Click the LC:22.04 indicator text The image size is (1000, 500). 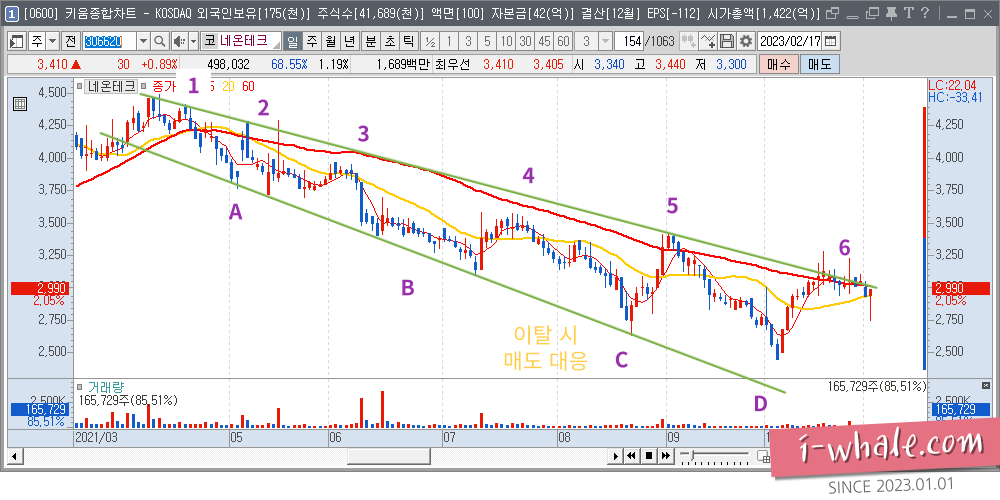pos(952,85)
